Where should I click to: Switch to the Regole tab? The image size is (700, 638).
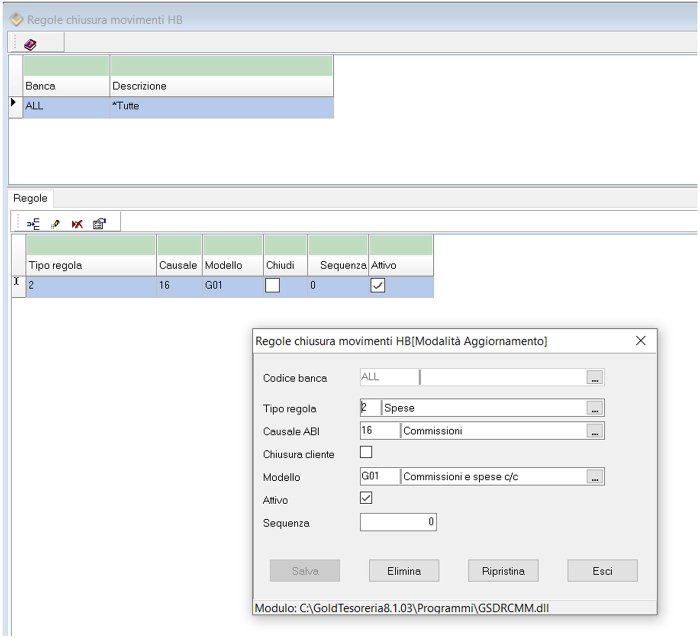click(x=30, y=198)
